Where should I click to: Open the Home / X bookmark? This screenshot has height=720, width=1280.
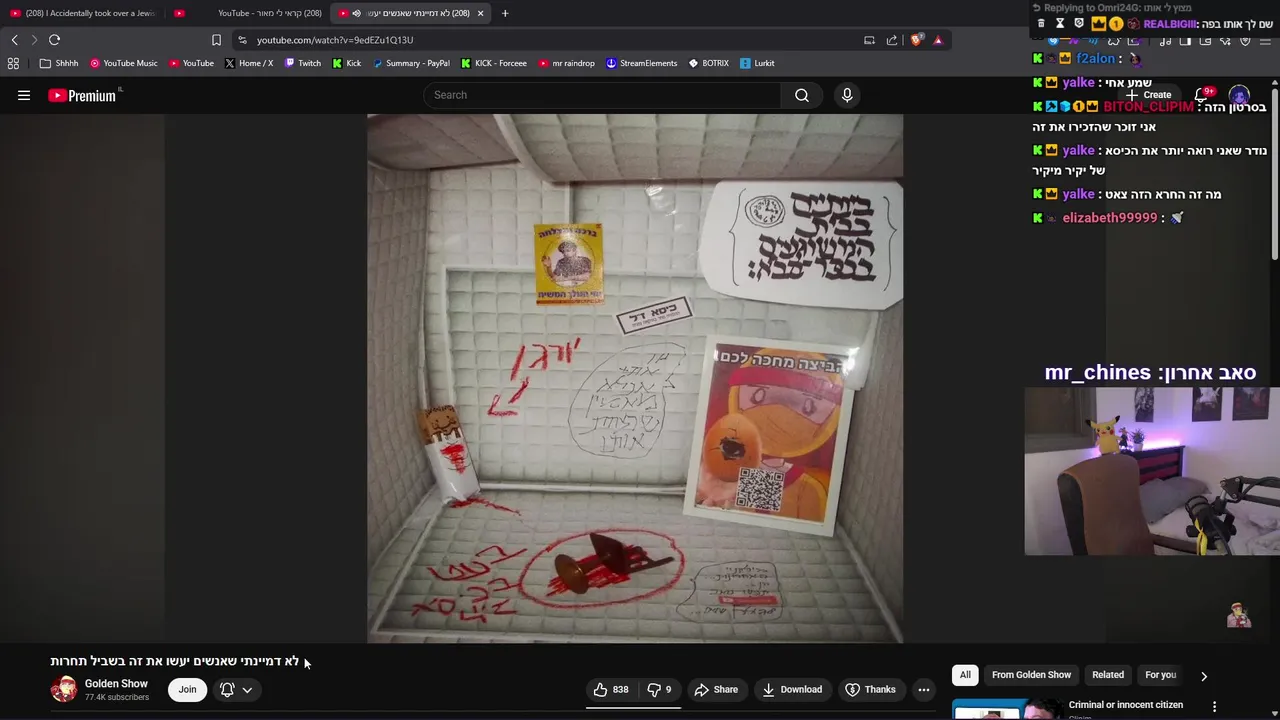coord(249,63)
